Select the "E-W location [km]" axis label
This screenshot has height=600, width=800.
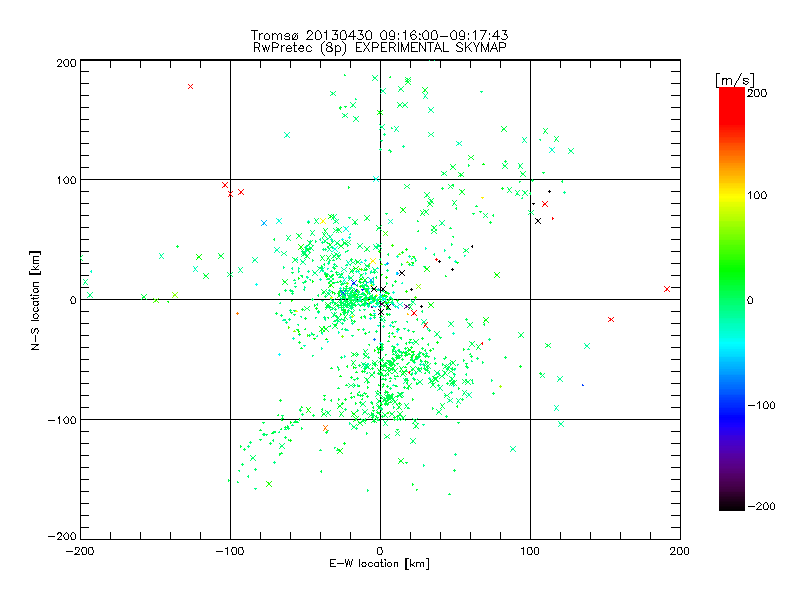[x=379, y=564]
